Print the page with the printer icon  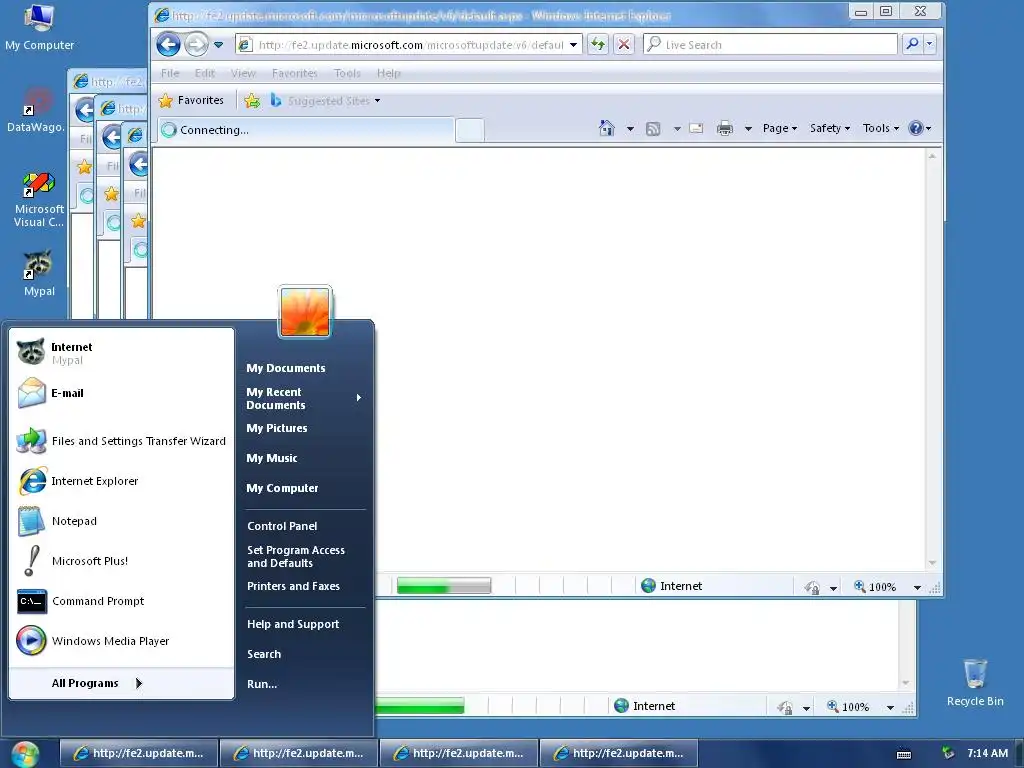tap(725, 129)
